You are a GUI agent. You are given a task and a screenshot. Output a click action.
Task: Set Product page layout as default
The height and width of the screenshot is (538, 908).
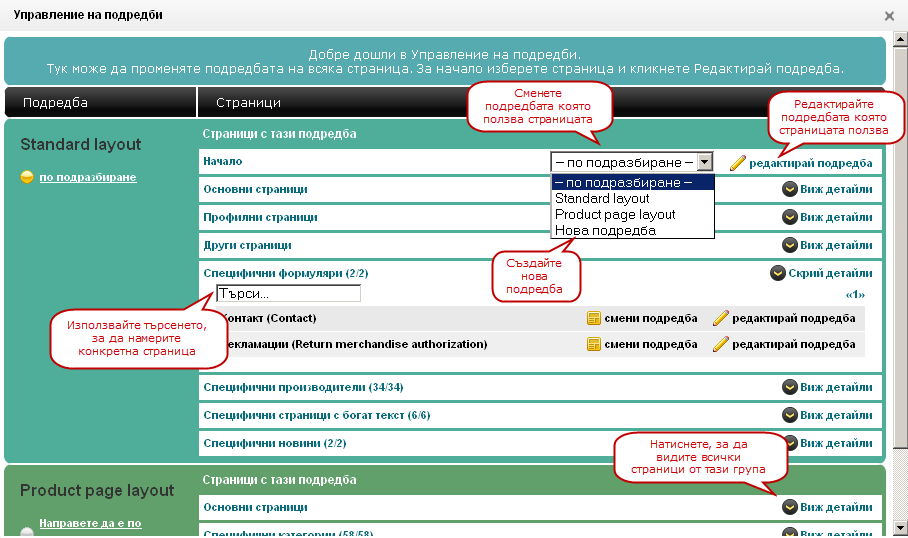tap(89, 523)
